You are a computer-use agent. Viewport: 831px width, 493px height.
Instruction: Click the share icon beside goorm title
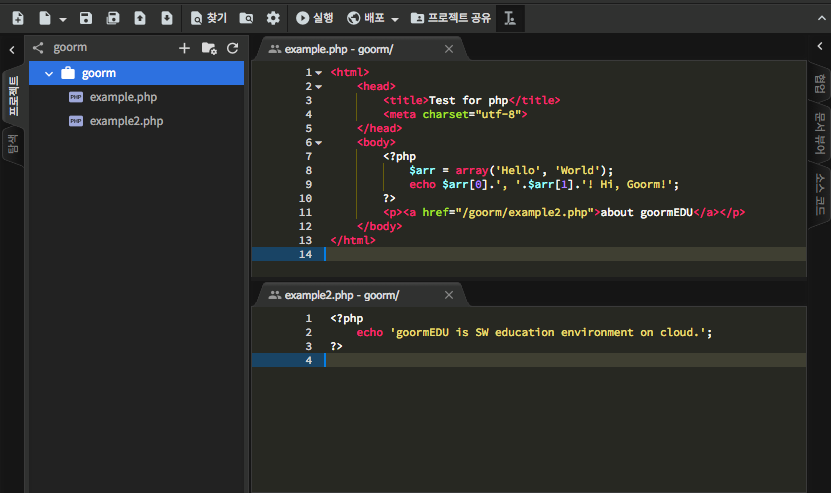point(38,47)
